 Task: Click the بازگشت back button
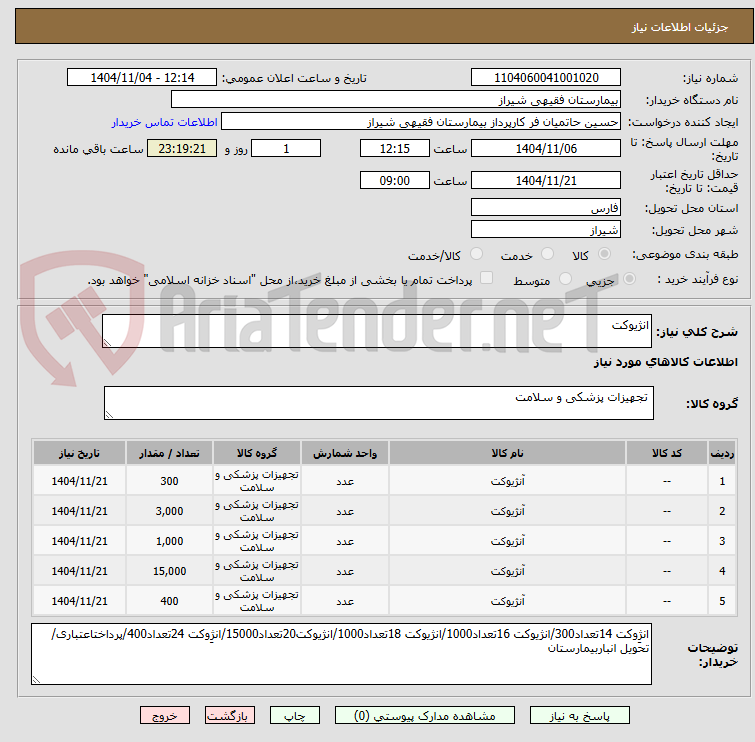tap(230, 716)
